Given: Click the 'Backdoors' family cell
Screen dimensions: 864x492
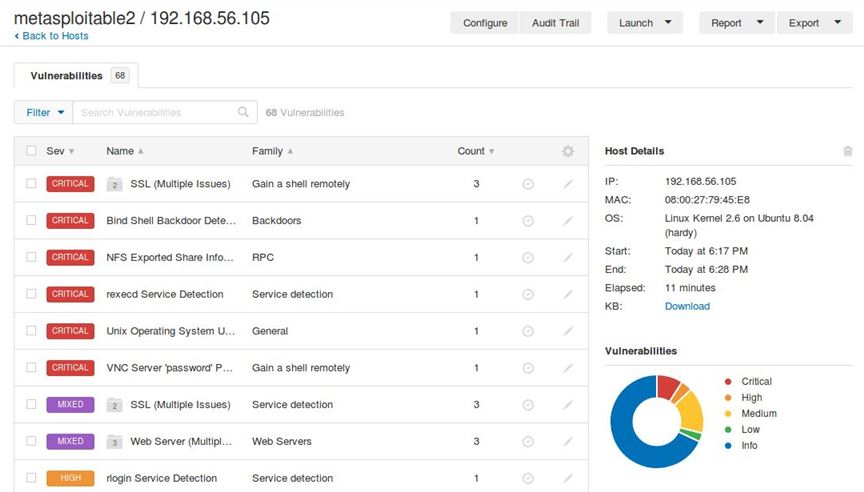Looking at the screenshot, I should 277,221.
